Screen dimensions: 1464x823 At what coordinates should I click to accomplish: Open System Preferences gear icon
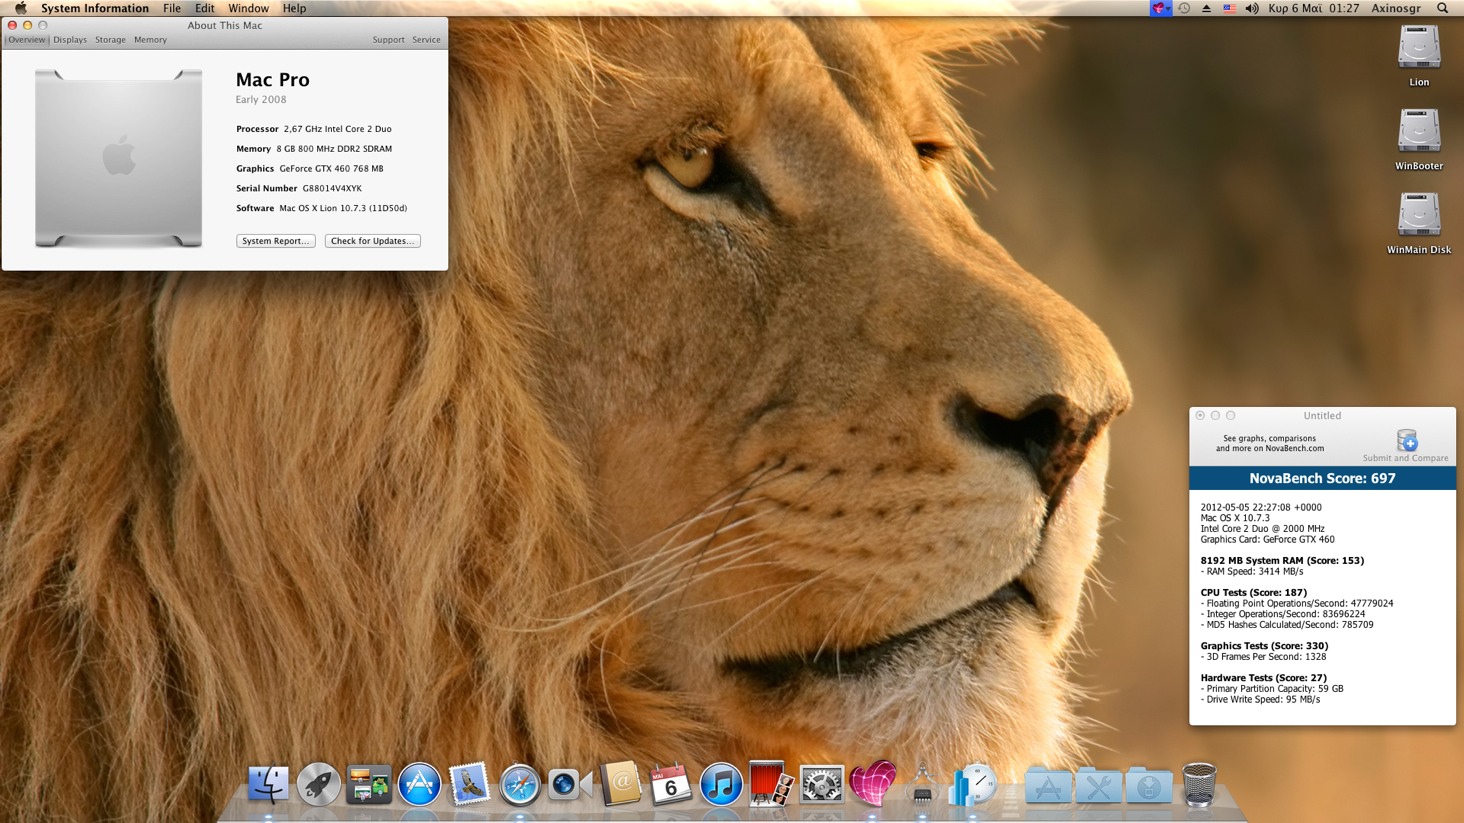pyautogui.click(x=821, y=784)
